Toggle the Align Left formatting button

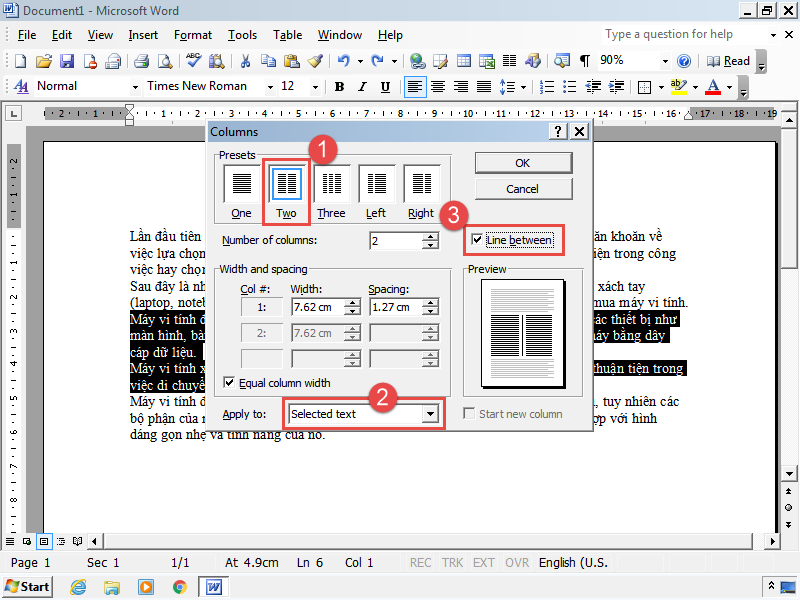[415, 87]
